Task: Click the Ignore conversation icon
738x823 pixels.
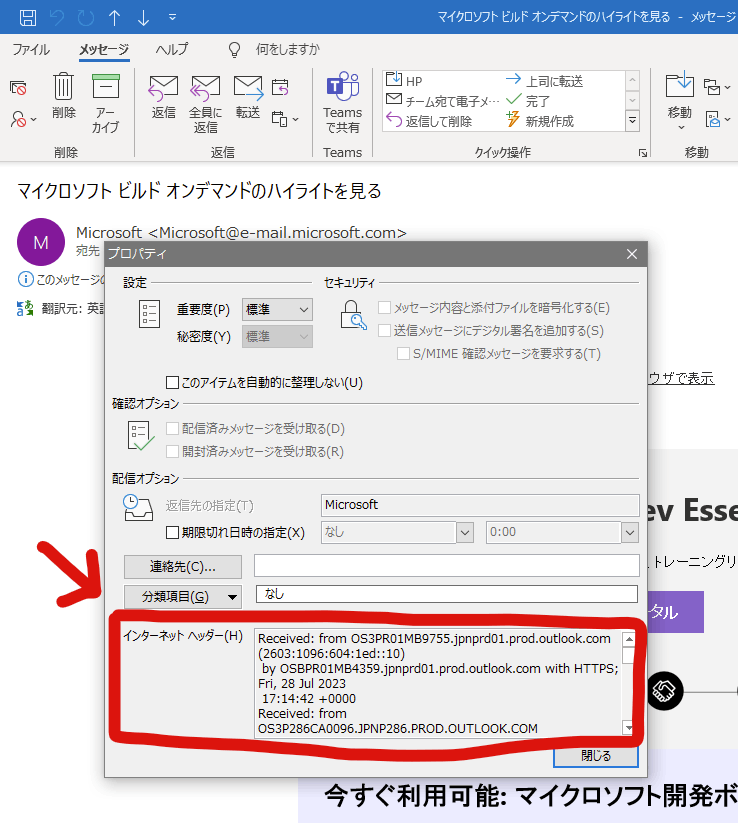Action: 18,88
